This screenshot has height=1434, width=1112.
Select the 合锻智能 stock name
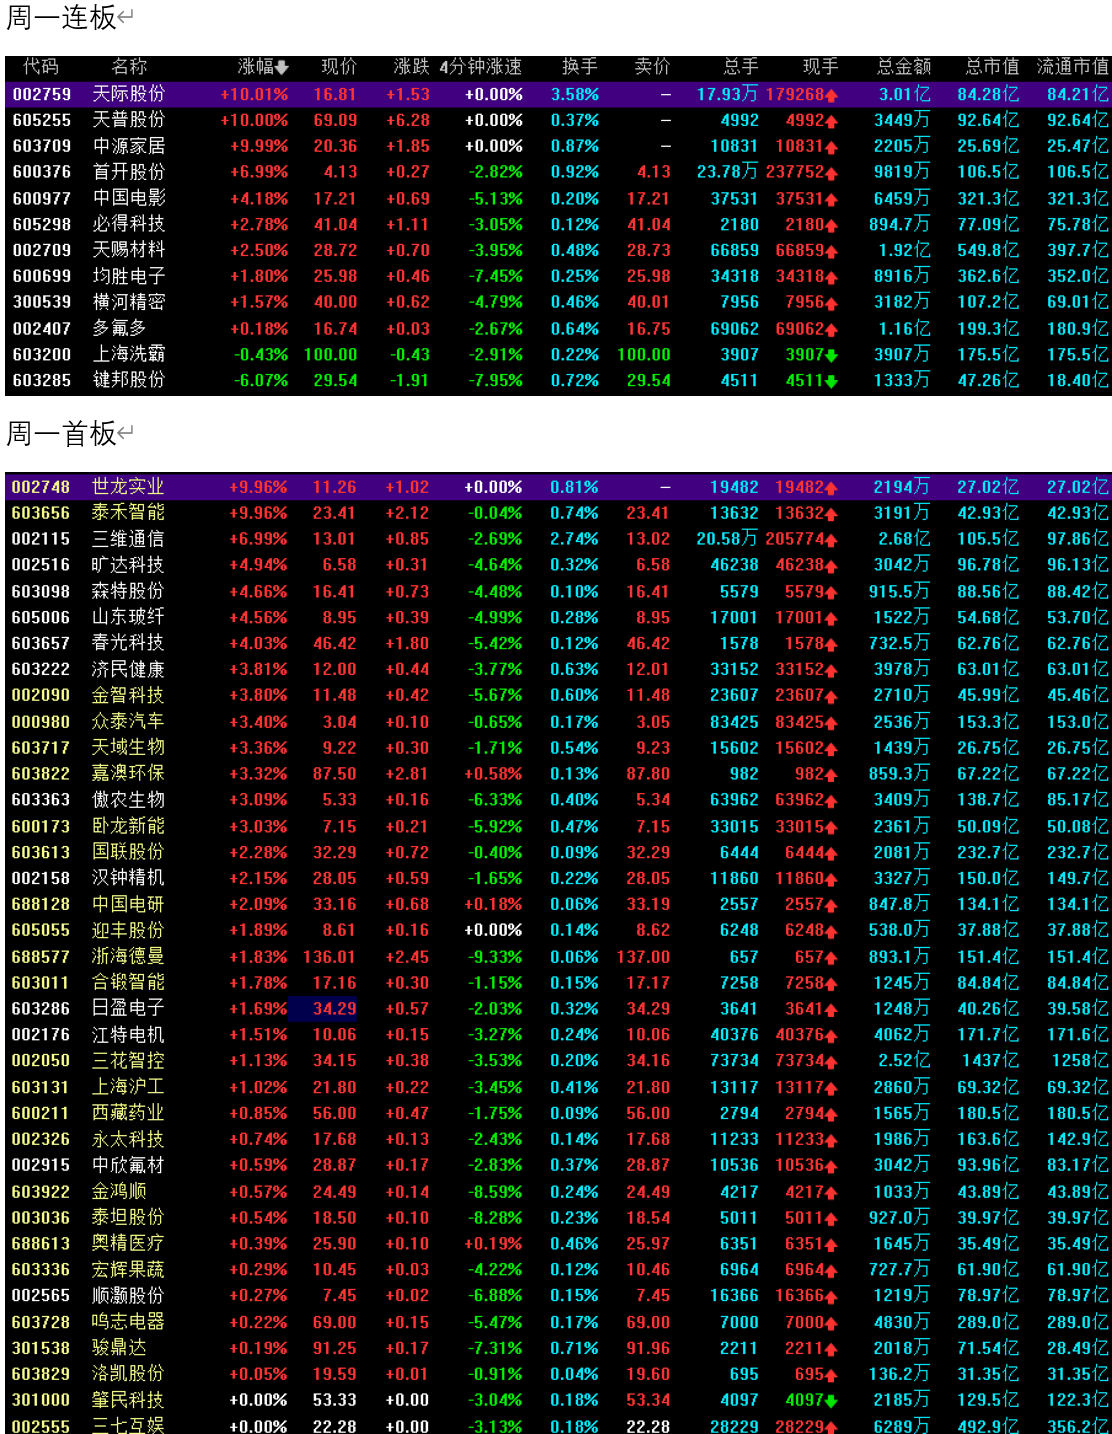click(x=129, y=982)
